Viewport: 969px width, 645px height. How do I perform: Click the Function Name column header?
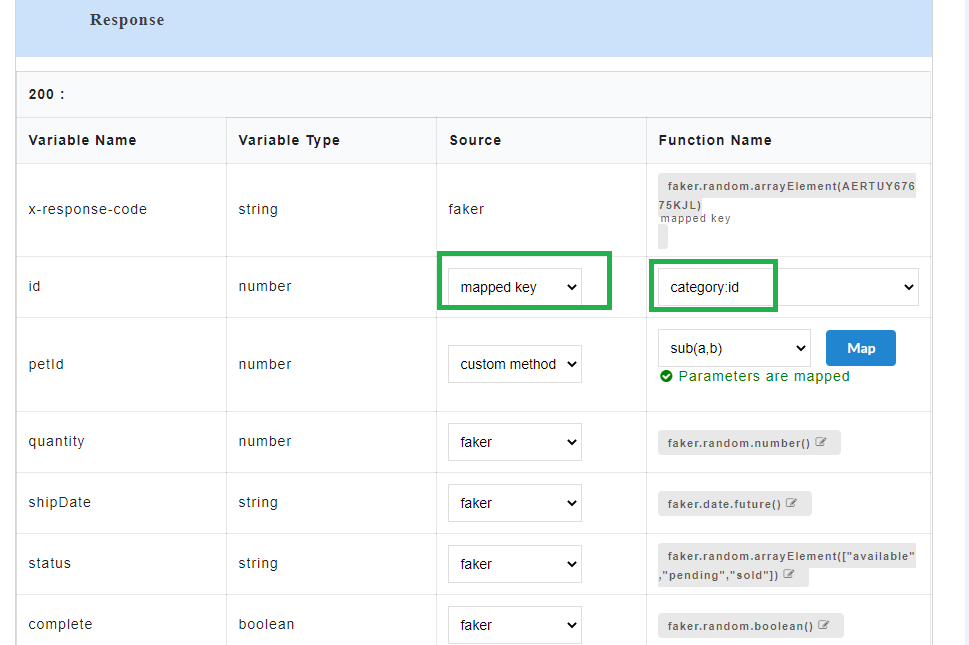715,140
